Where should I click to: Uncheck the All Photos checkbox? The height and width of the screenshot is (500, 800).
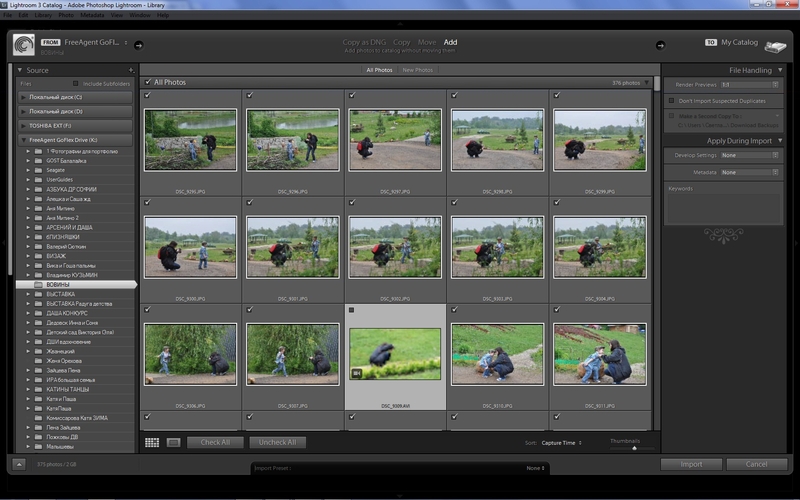pyautogui.click(x=148, y=82)
